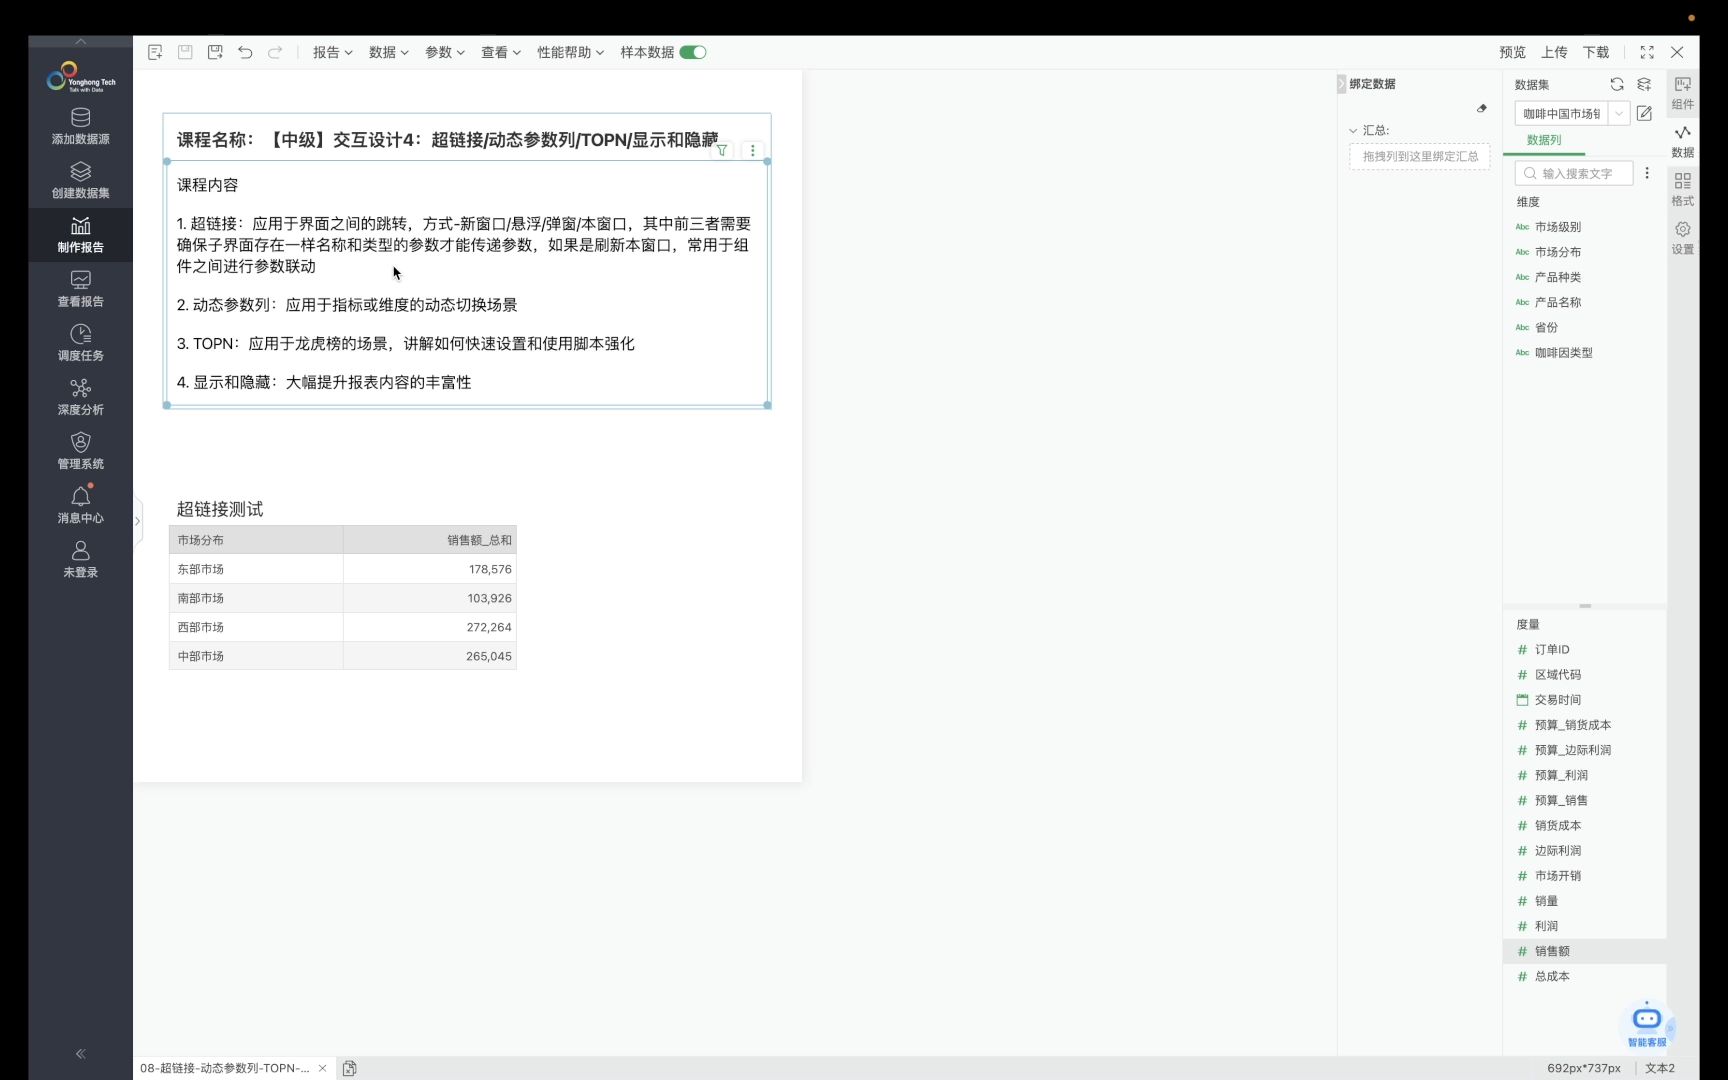The height and width of the screenshot is (1080, 1728).
Task: Toggle fullscreen mode
Action: click(x=1647, y=52)
